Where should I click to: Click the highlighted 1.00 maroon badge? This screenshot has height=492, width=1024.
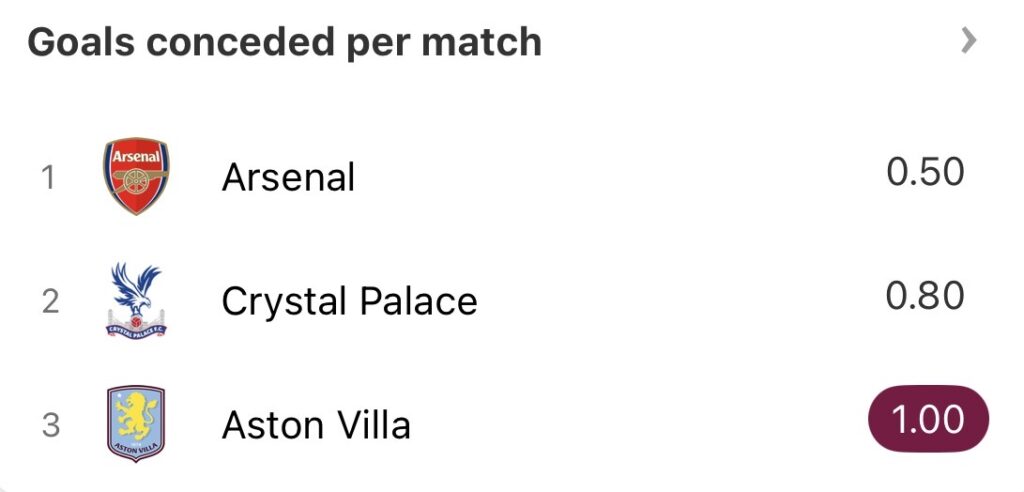click(927, 419)
